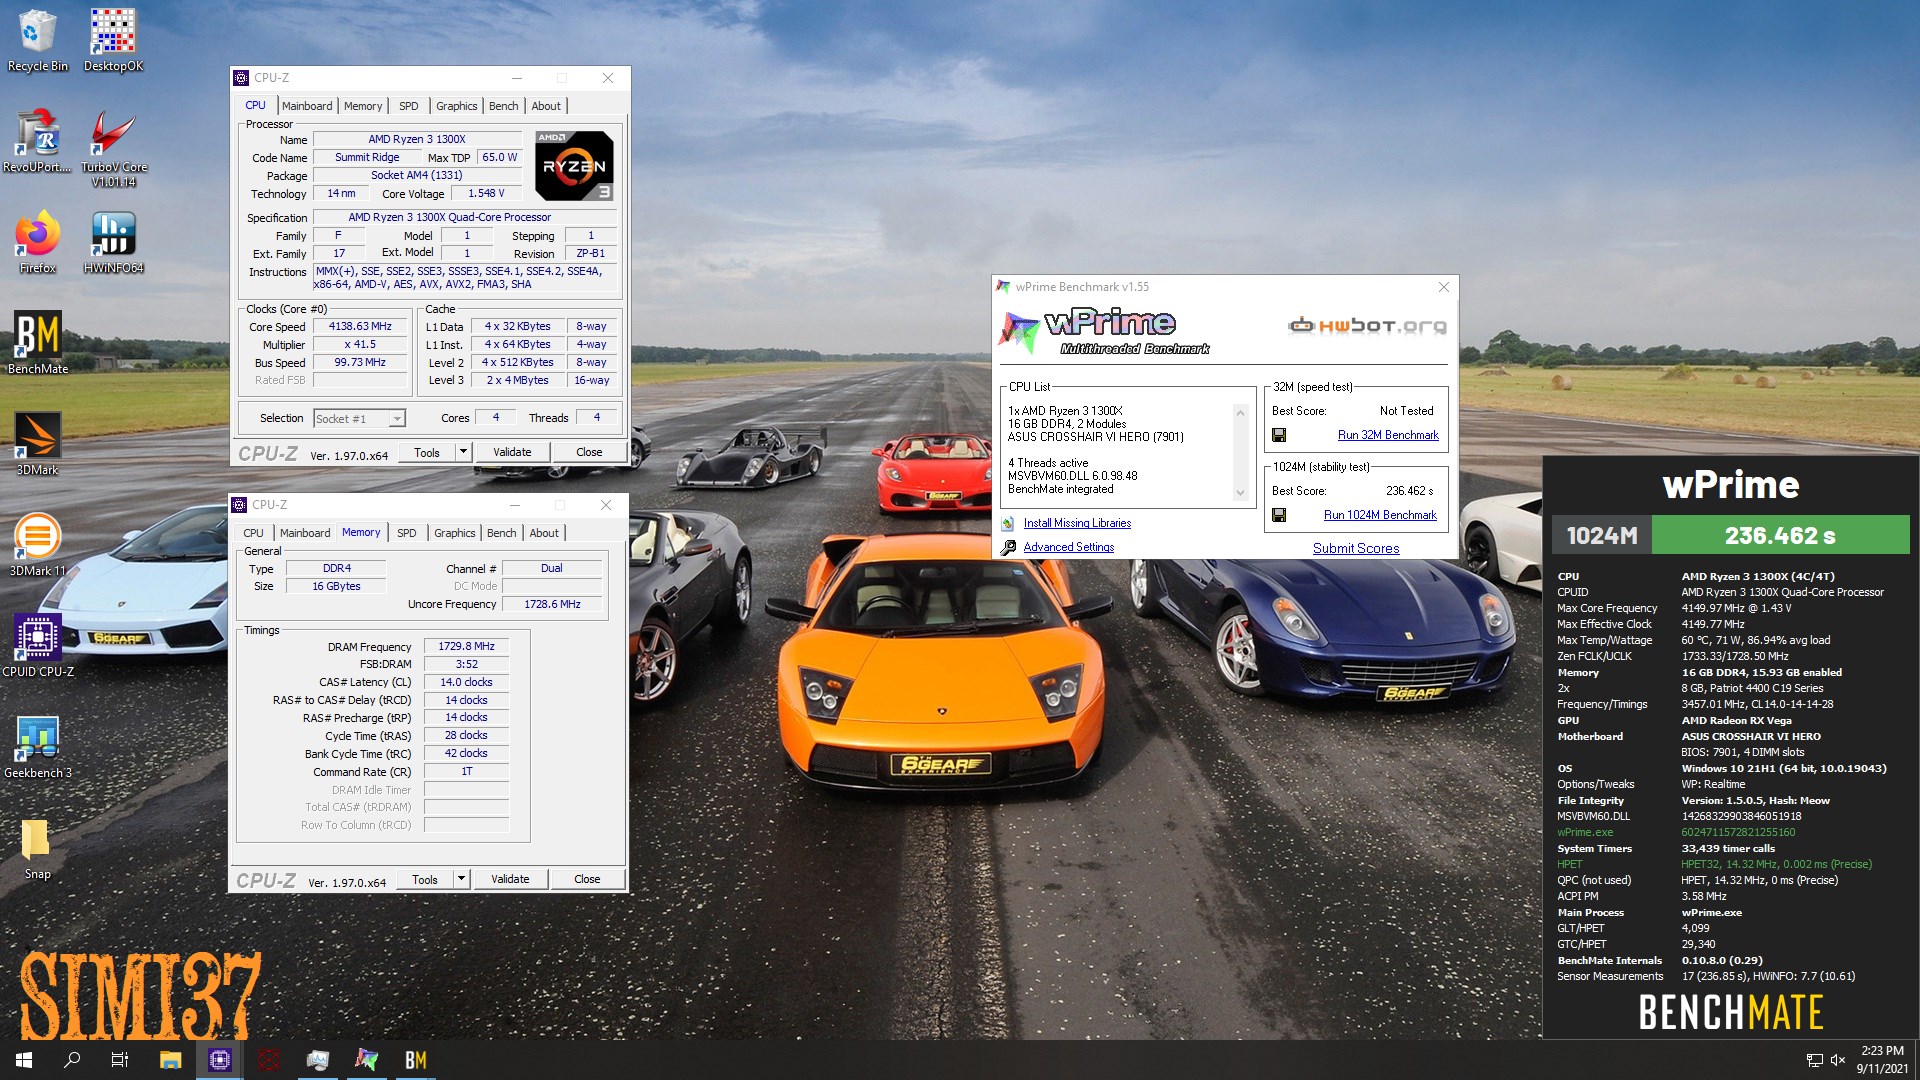Click the Windows Start button
Screen dimensions: 1920x1080
pos(24,1060)
